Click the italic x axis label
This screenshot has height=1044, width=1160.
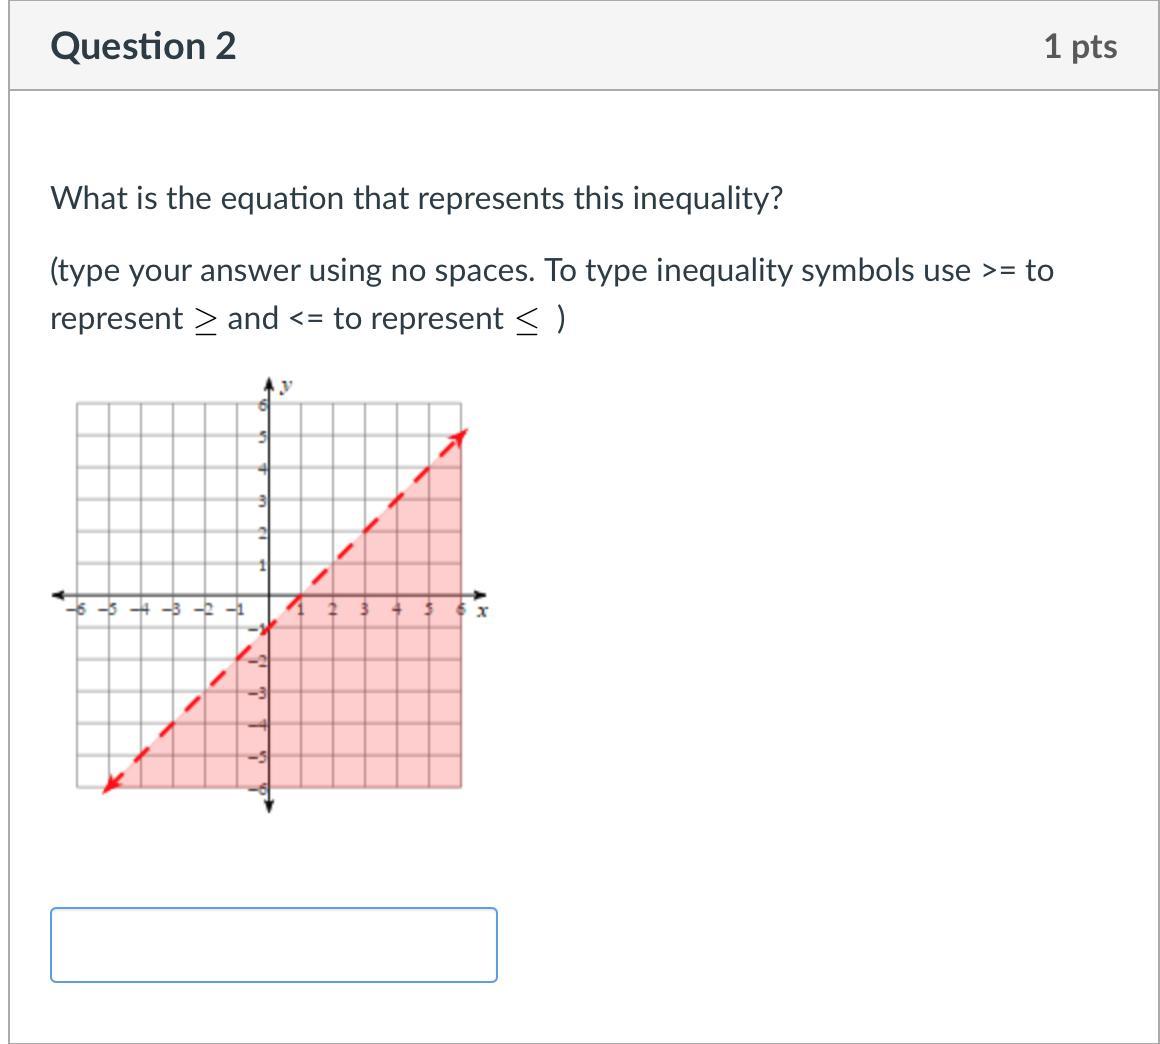coord(482,610)
